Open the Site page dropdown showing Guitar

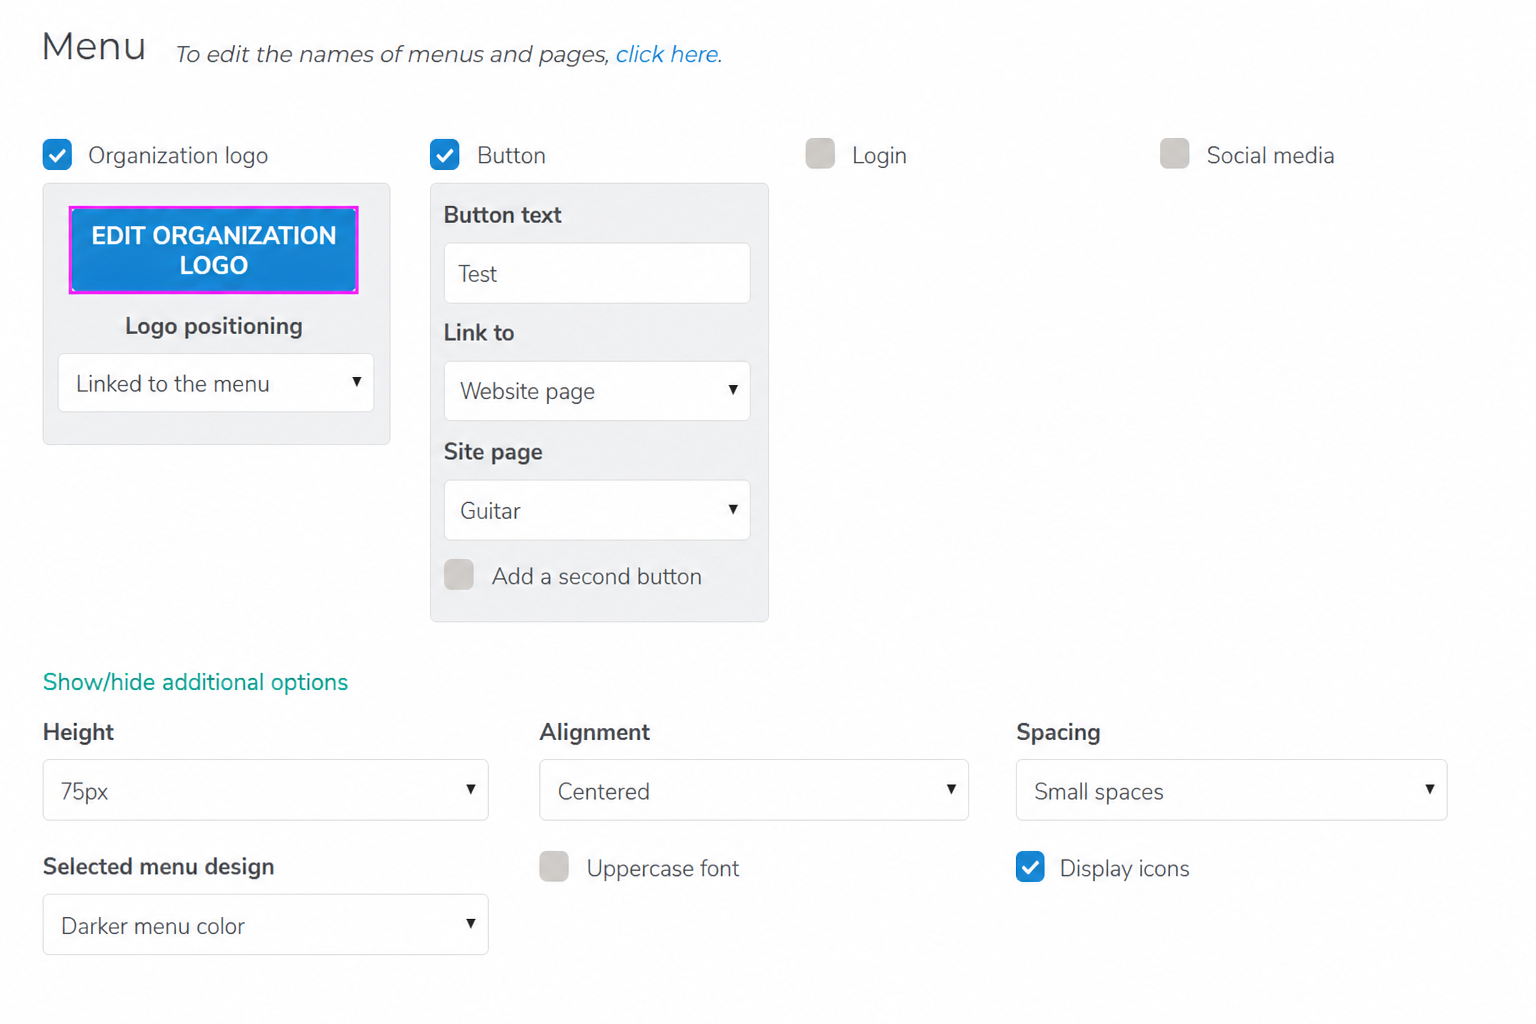pyautogui.click(x=597, y=510)
